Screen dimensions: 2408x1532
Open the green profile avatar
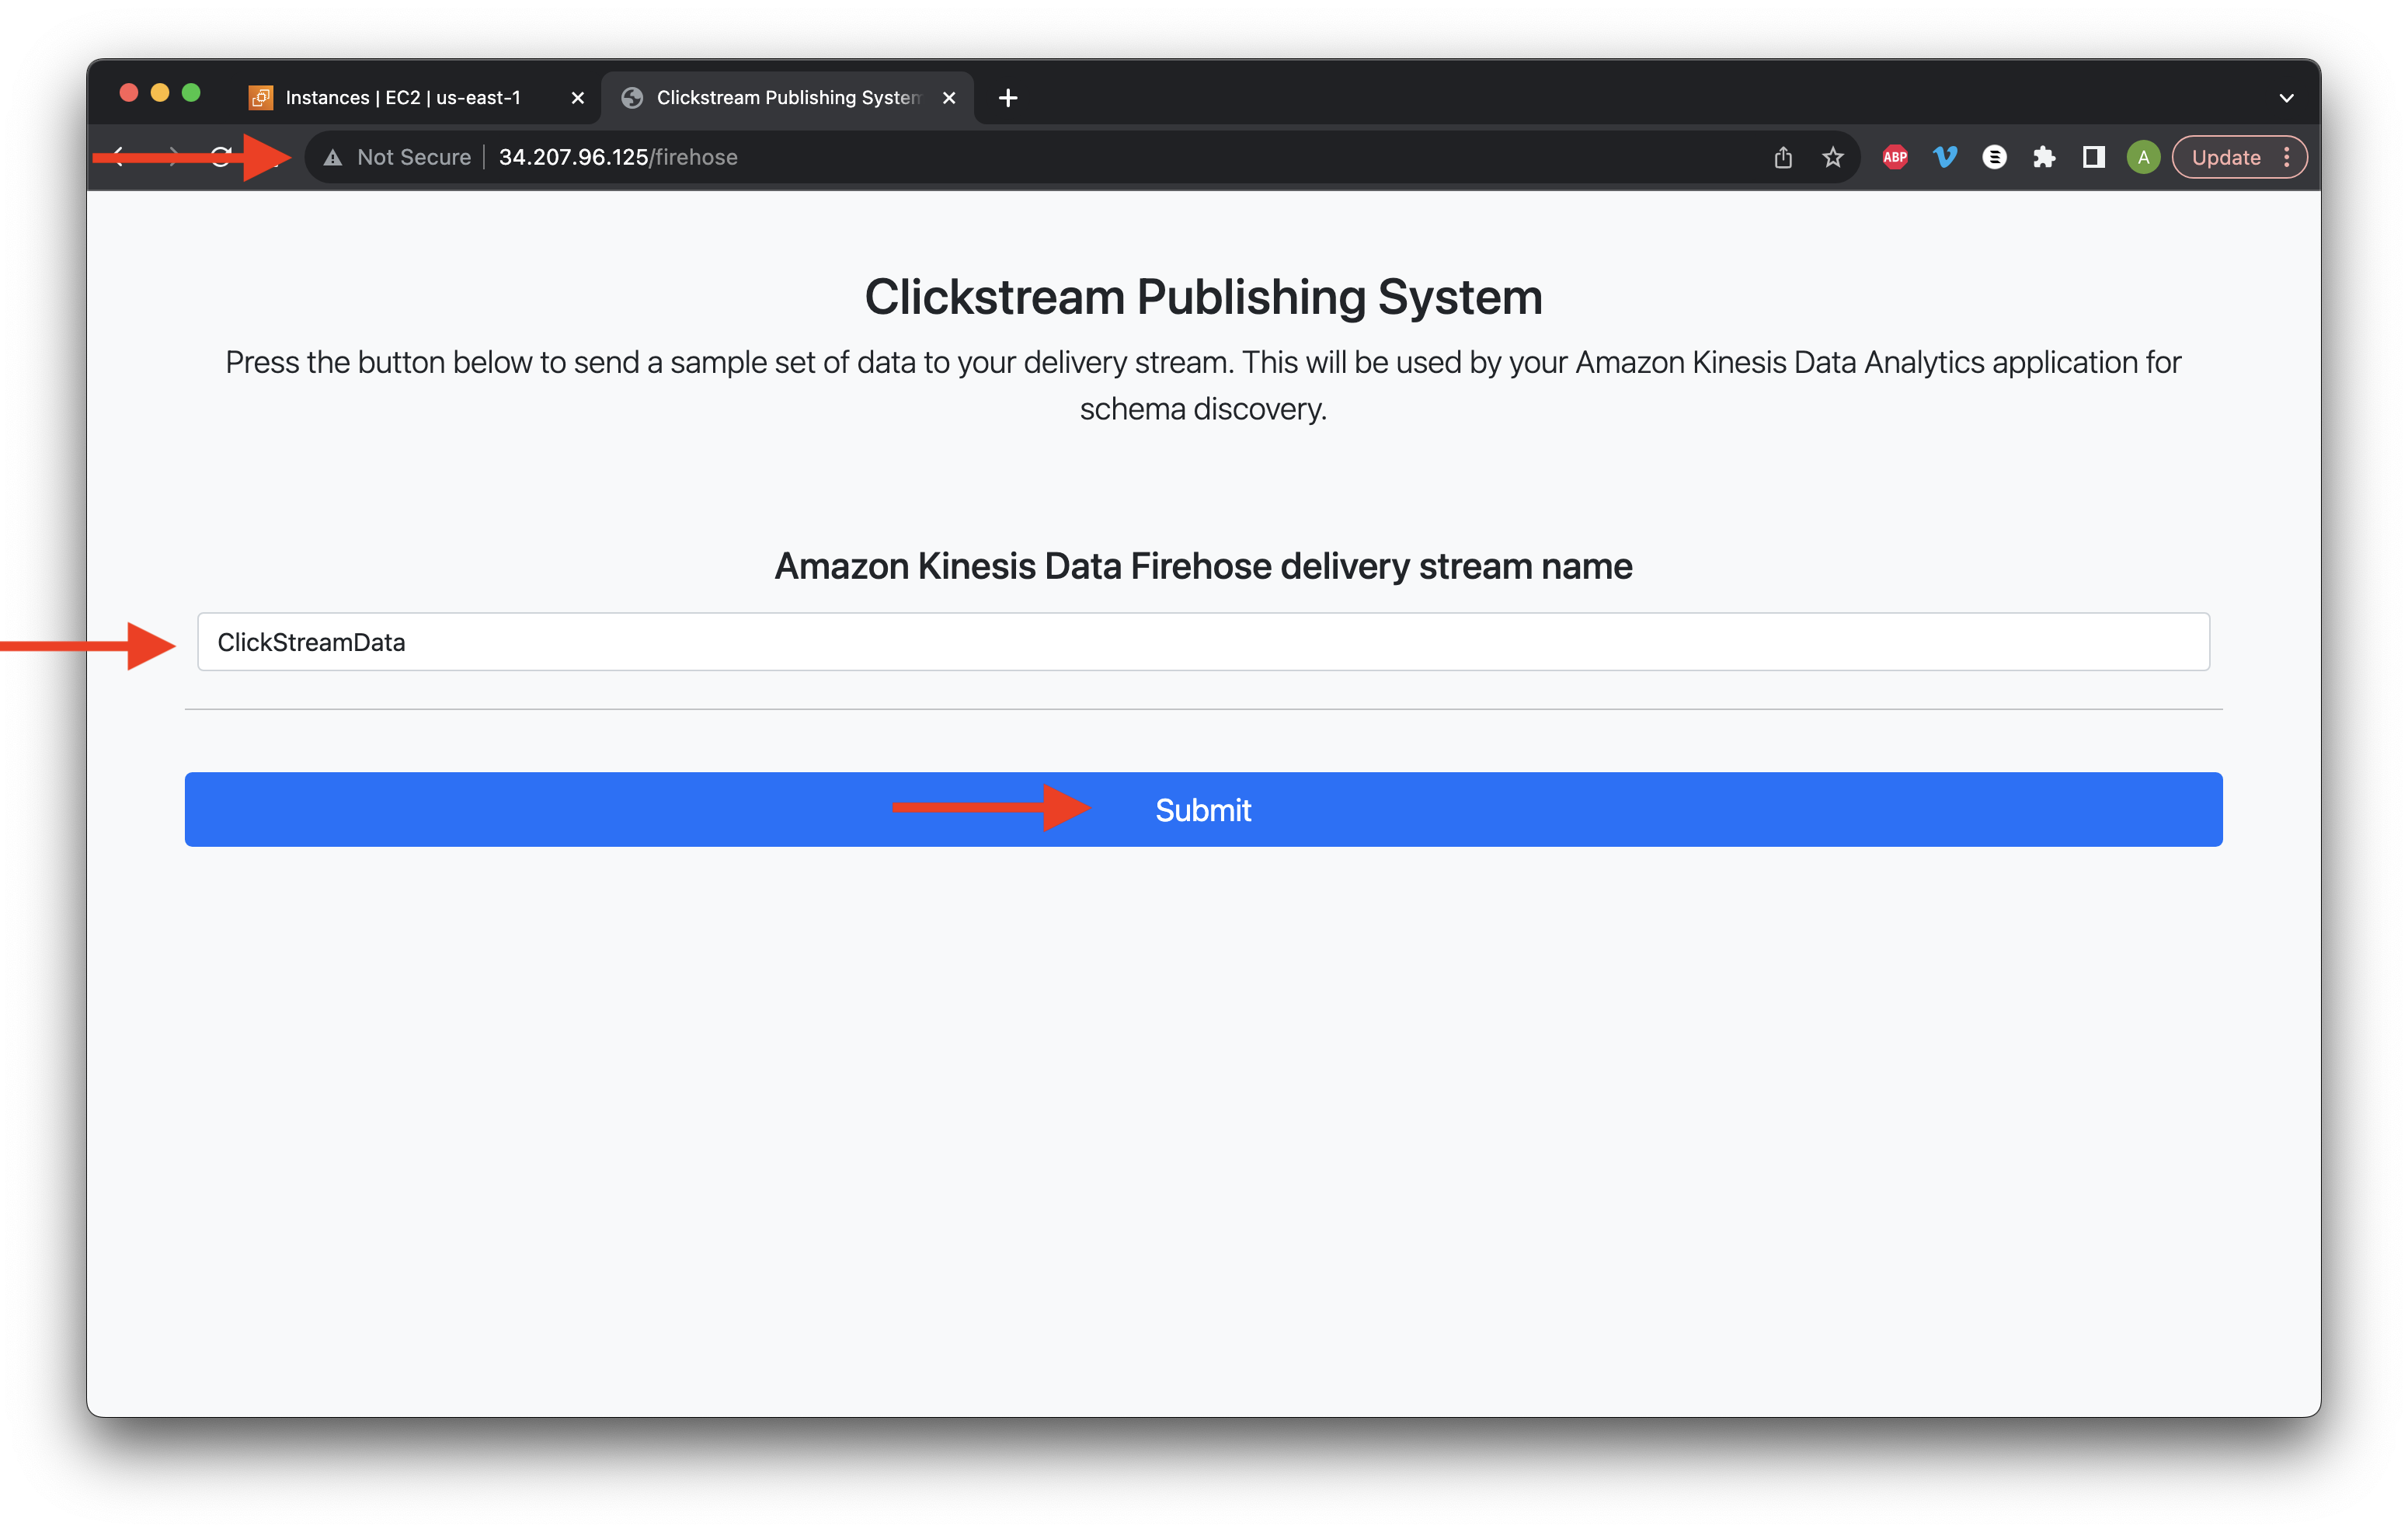click(x=2143, y=157)
